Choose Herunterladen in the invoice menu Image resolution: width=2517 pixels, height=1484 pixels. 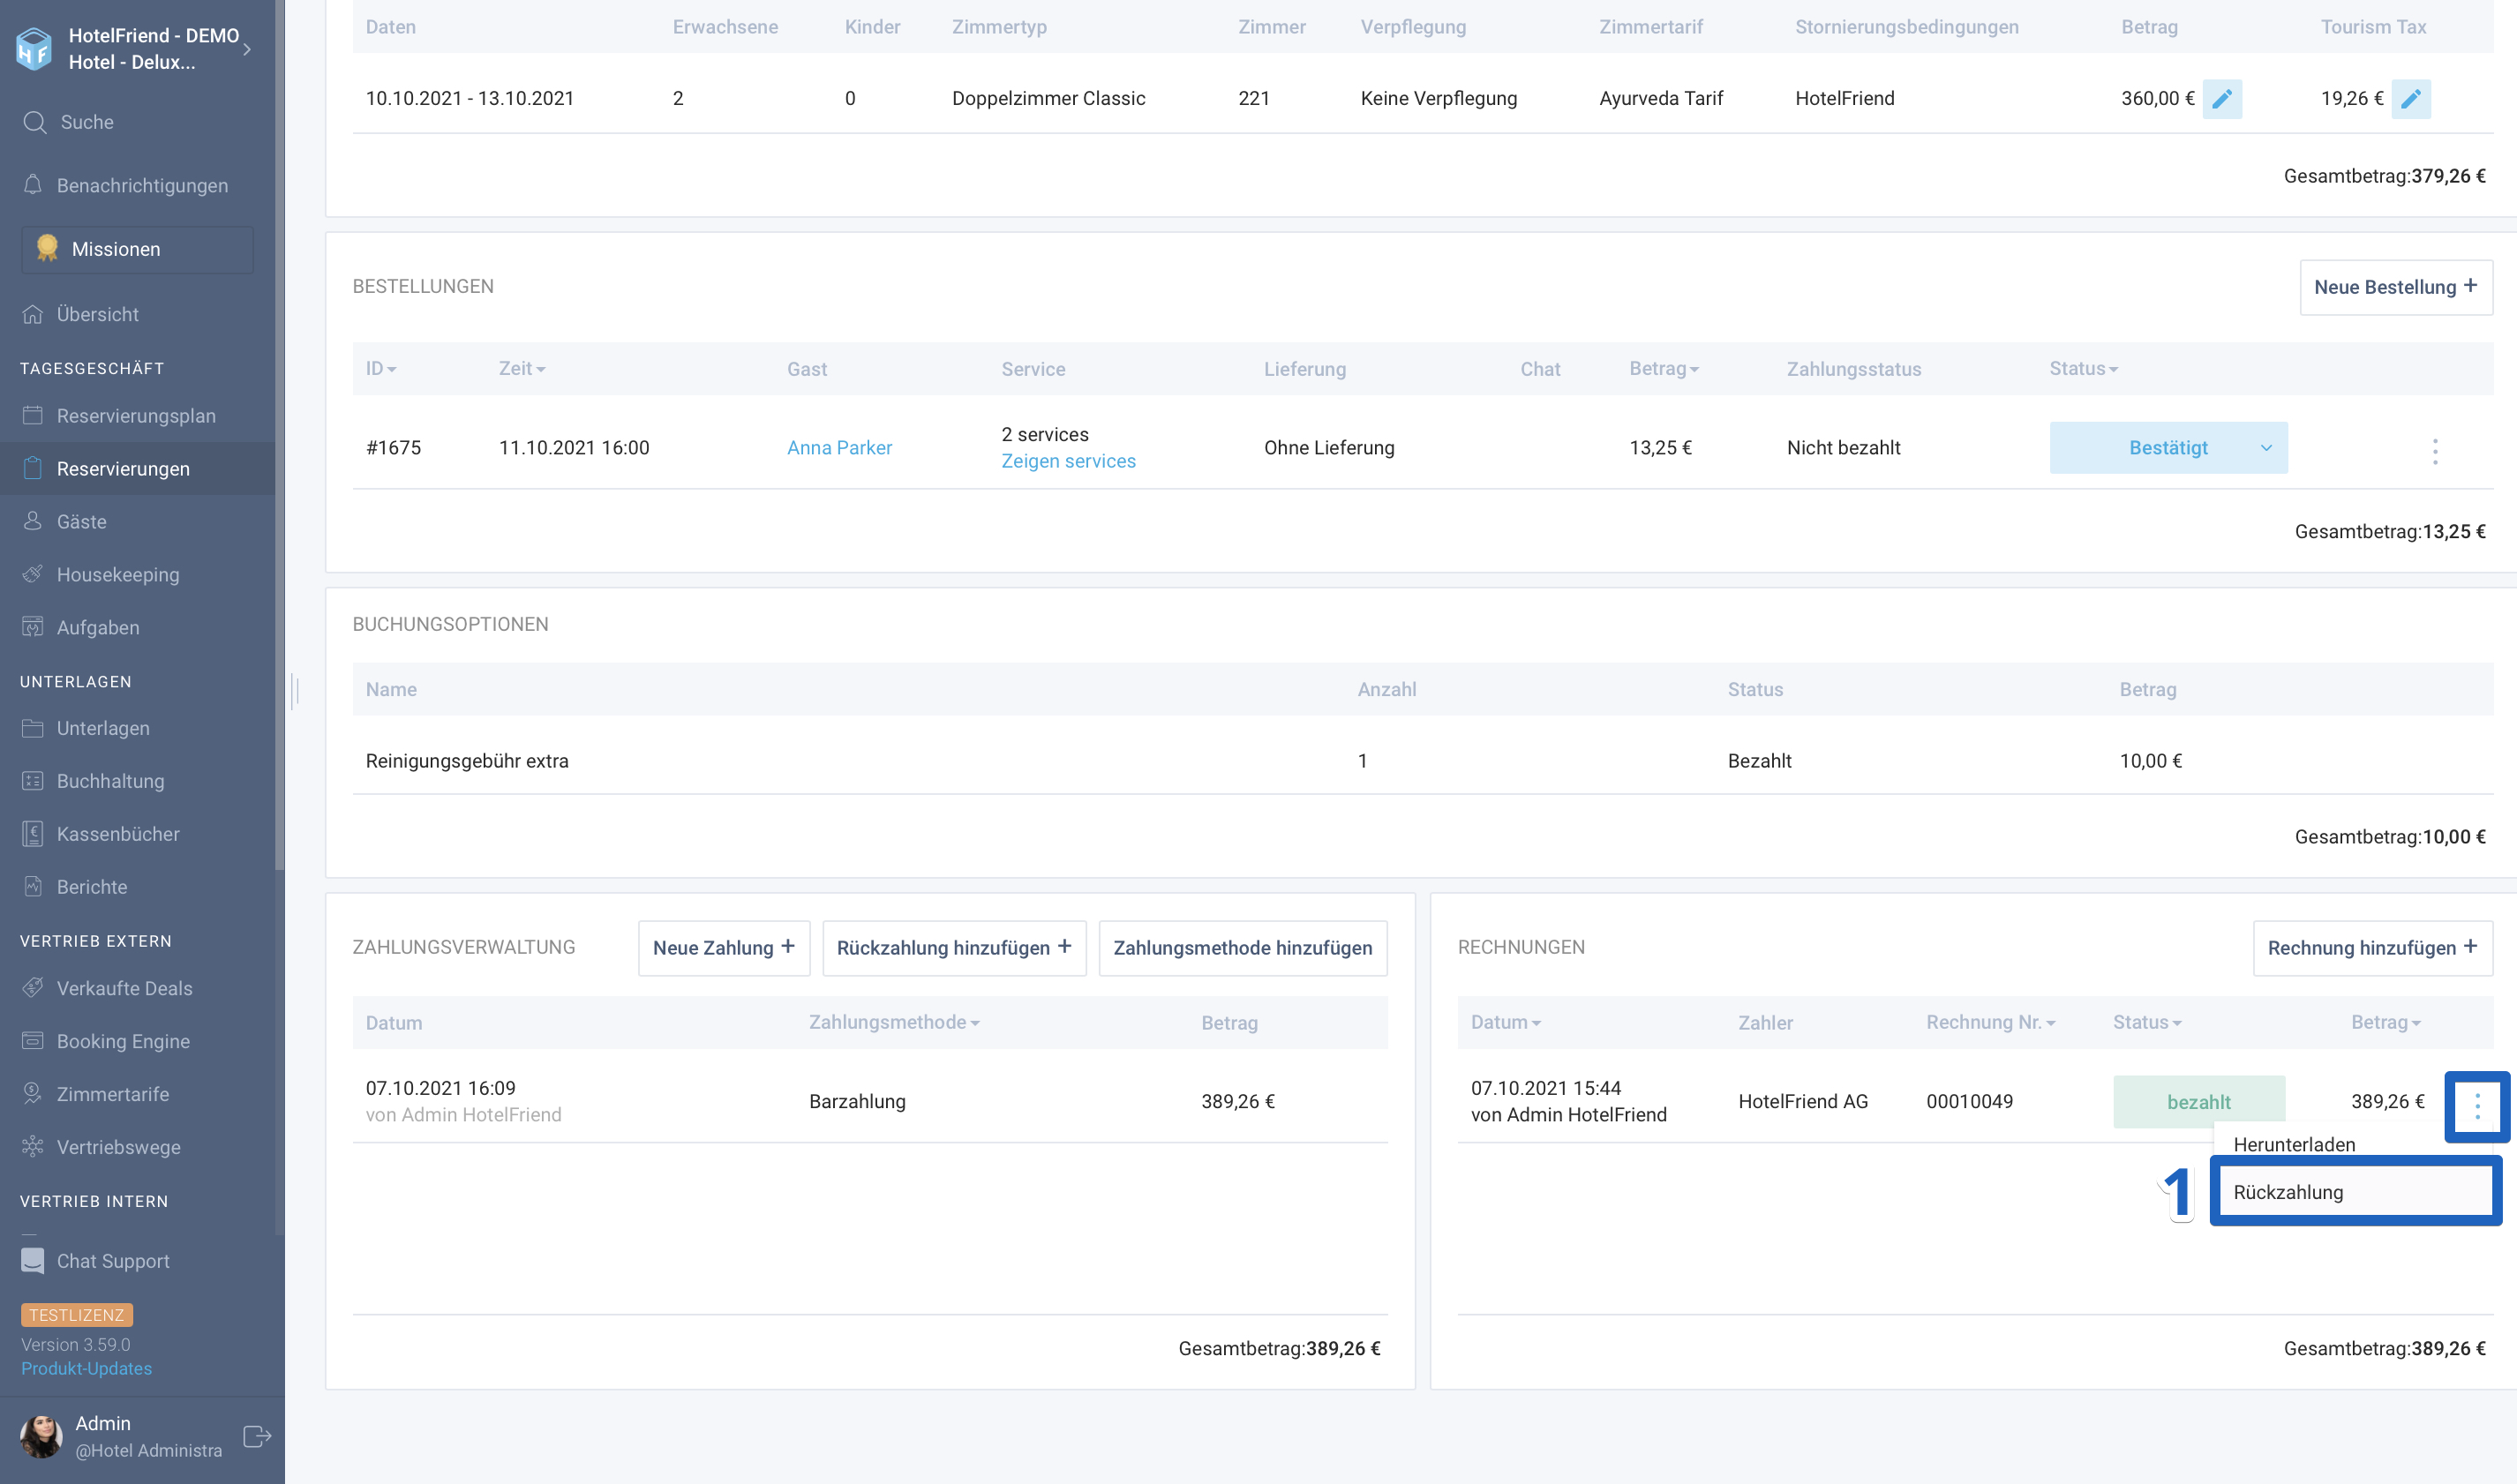tap(2294, 1144)
